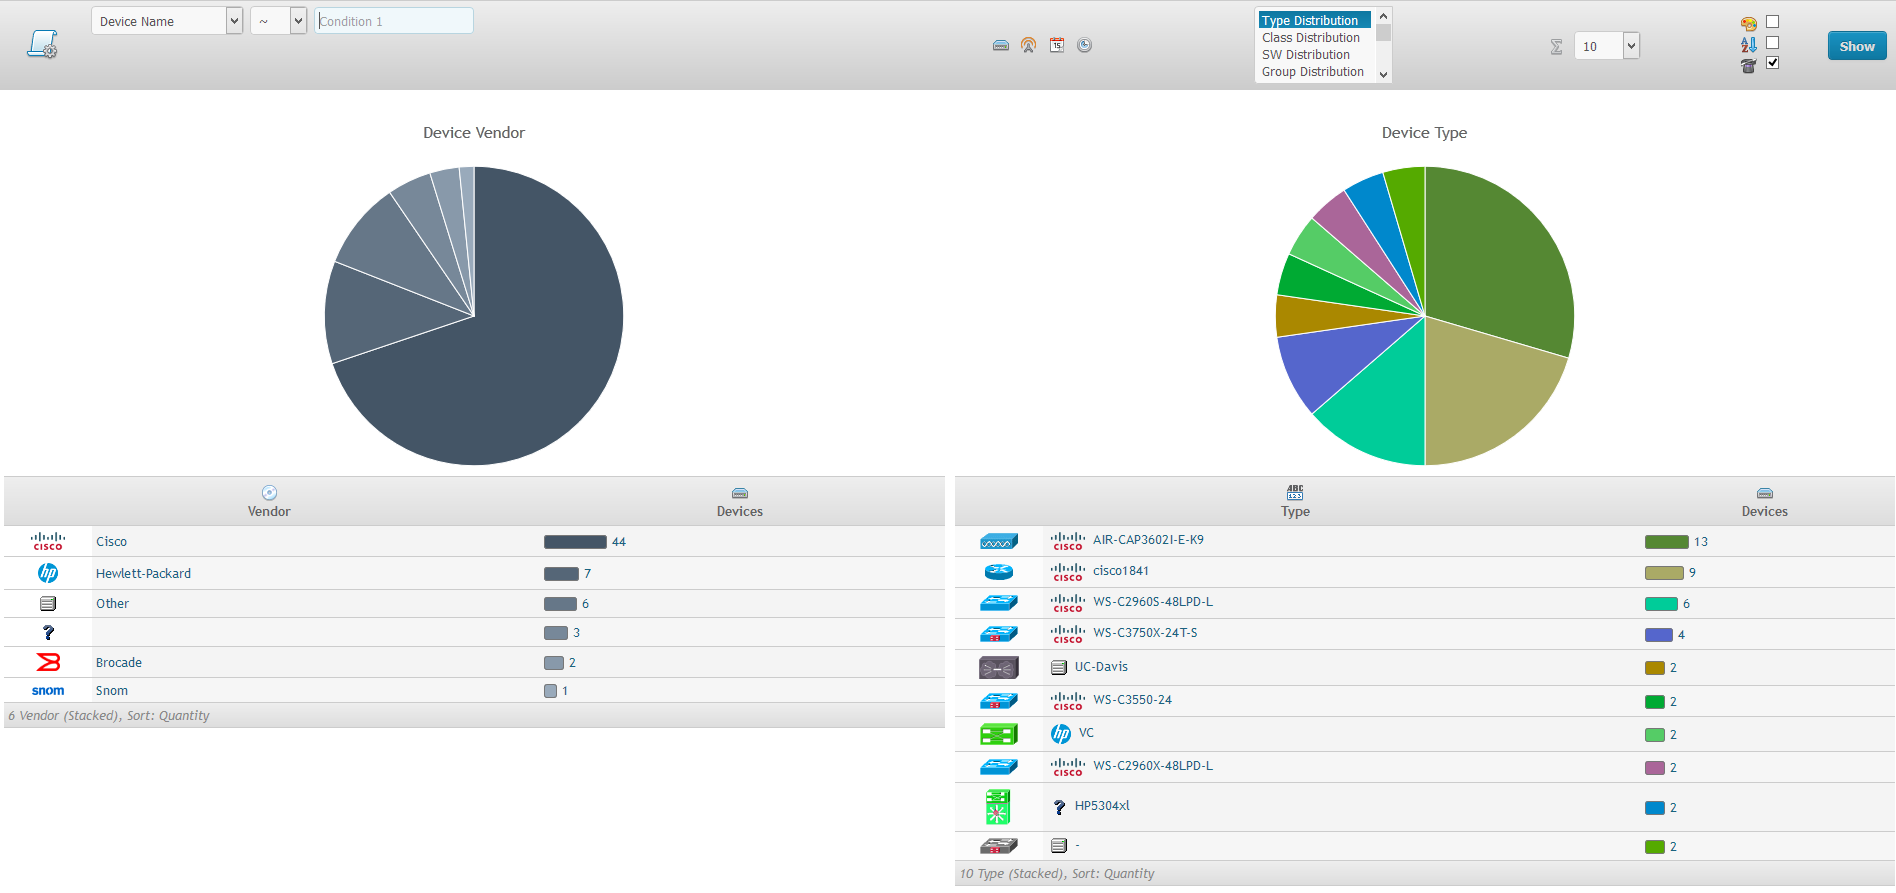Enable the color palette checkbox
This screenshot has width=1896, height=893.
point(1773,22)
